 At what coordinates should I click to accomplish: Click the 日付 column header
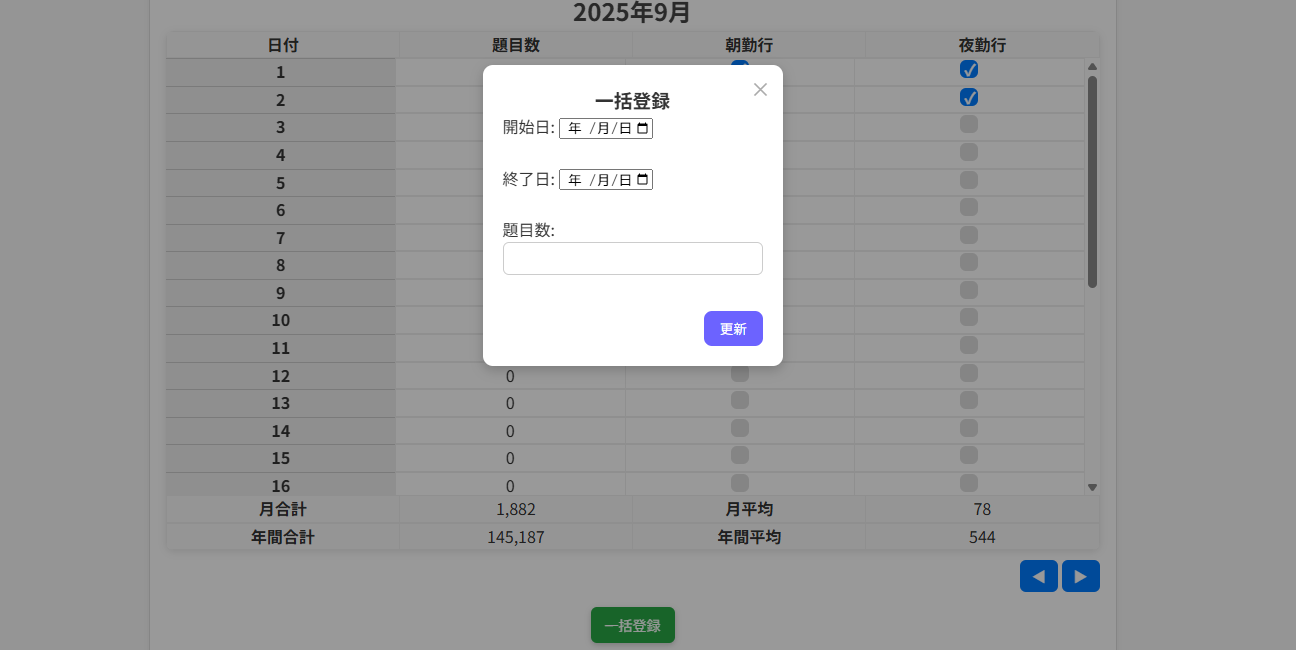(x=283, y=45)
